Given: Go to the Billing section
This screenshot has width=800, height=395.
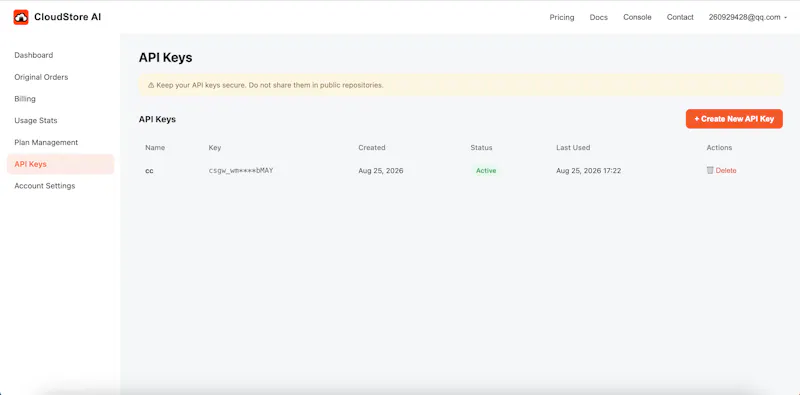Looking at the screenshot, I should pyautogui.click(x=61, y=99).
